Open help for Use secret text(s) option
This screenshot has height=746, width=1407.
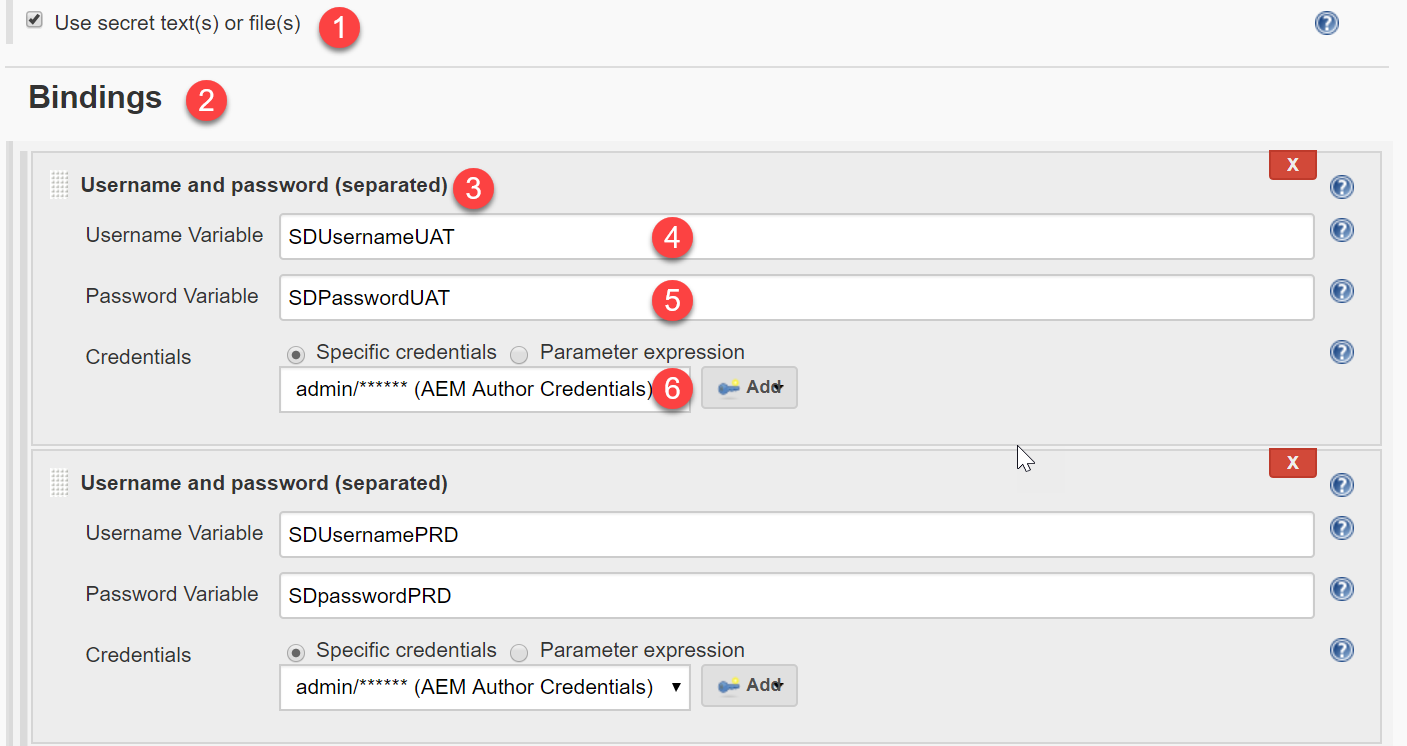1326,23
